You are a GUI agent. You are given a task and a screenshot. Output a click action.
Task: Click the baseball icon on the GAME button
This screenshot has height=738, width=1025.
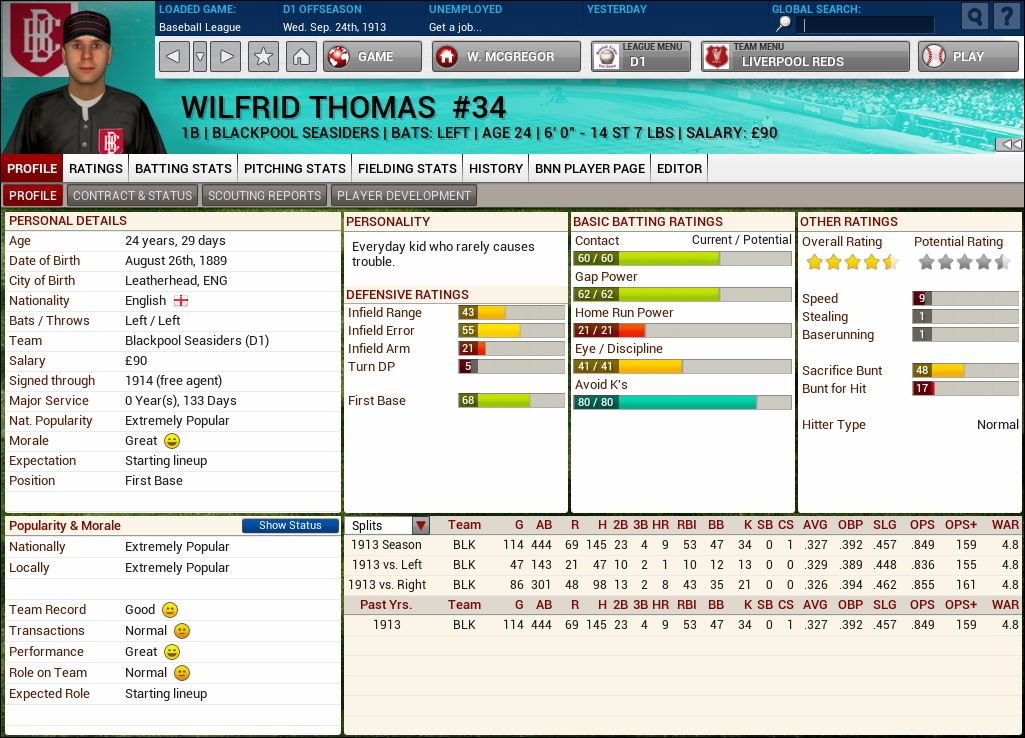[x=339, y=57]
